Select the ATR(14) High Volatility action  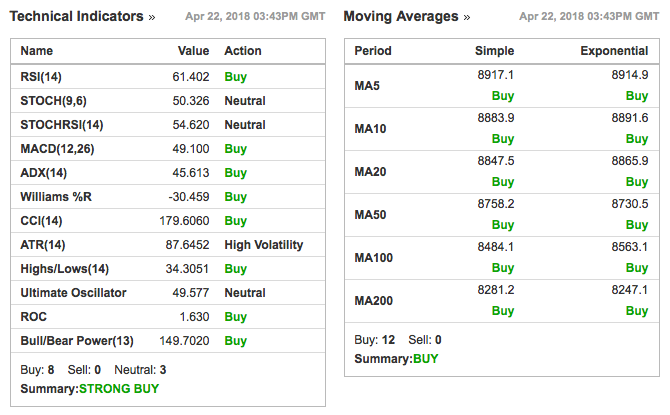point(264,245)
